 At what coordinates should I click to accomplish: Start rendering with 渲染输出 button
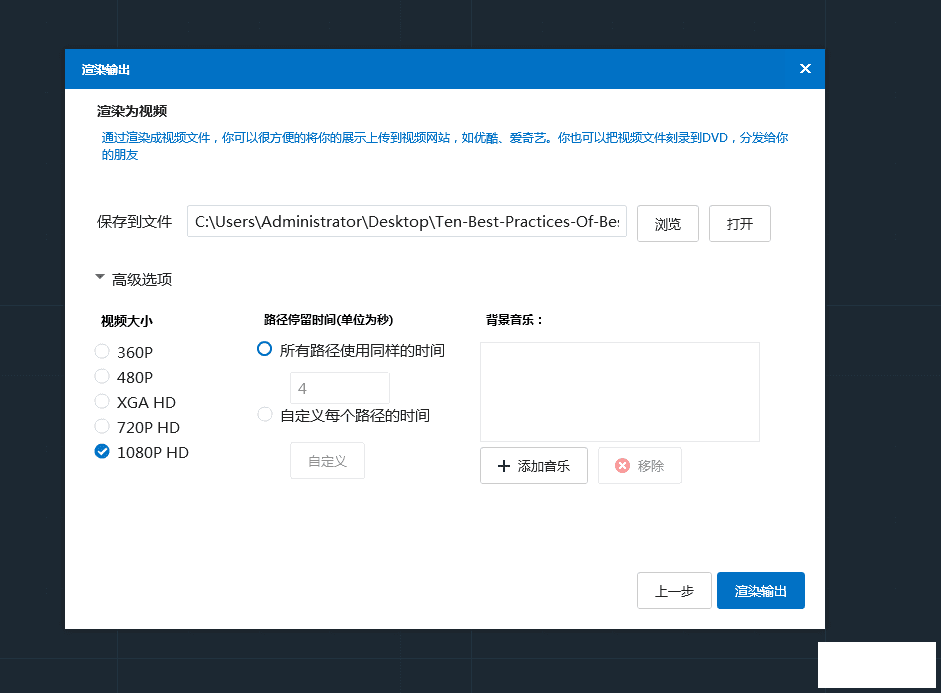click(761, 591)
